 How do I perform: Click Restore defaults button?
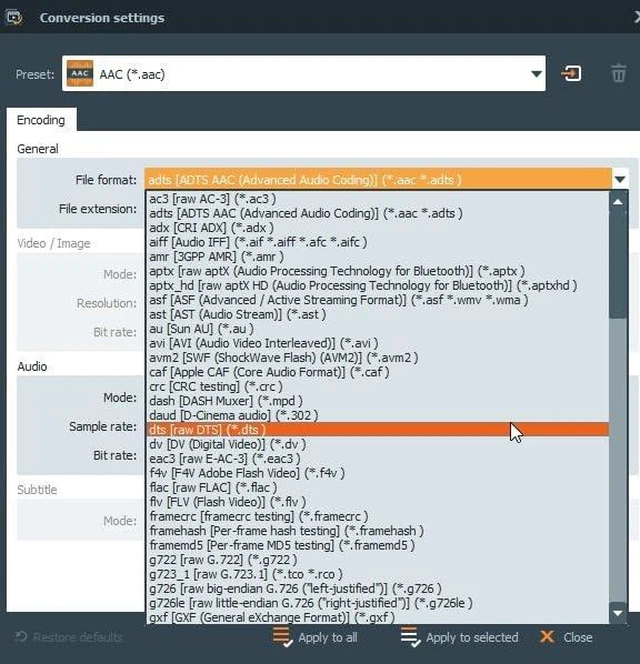pyautogui.click(x=69, y=637)
